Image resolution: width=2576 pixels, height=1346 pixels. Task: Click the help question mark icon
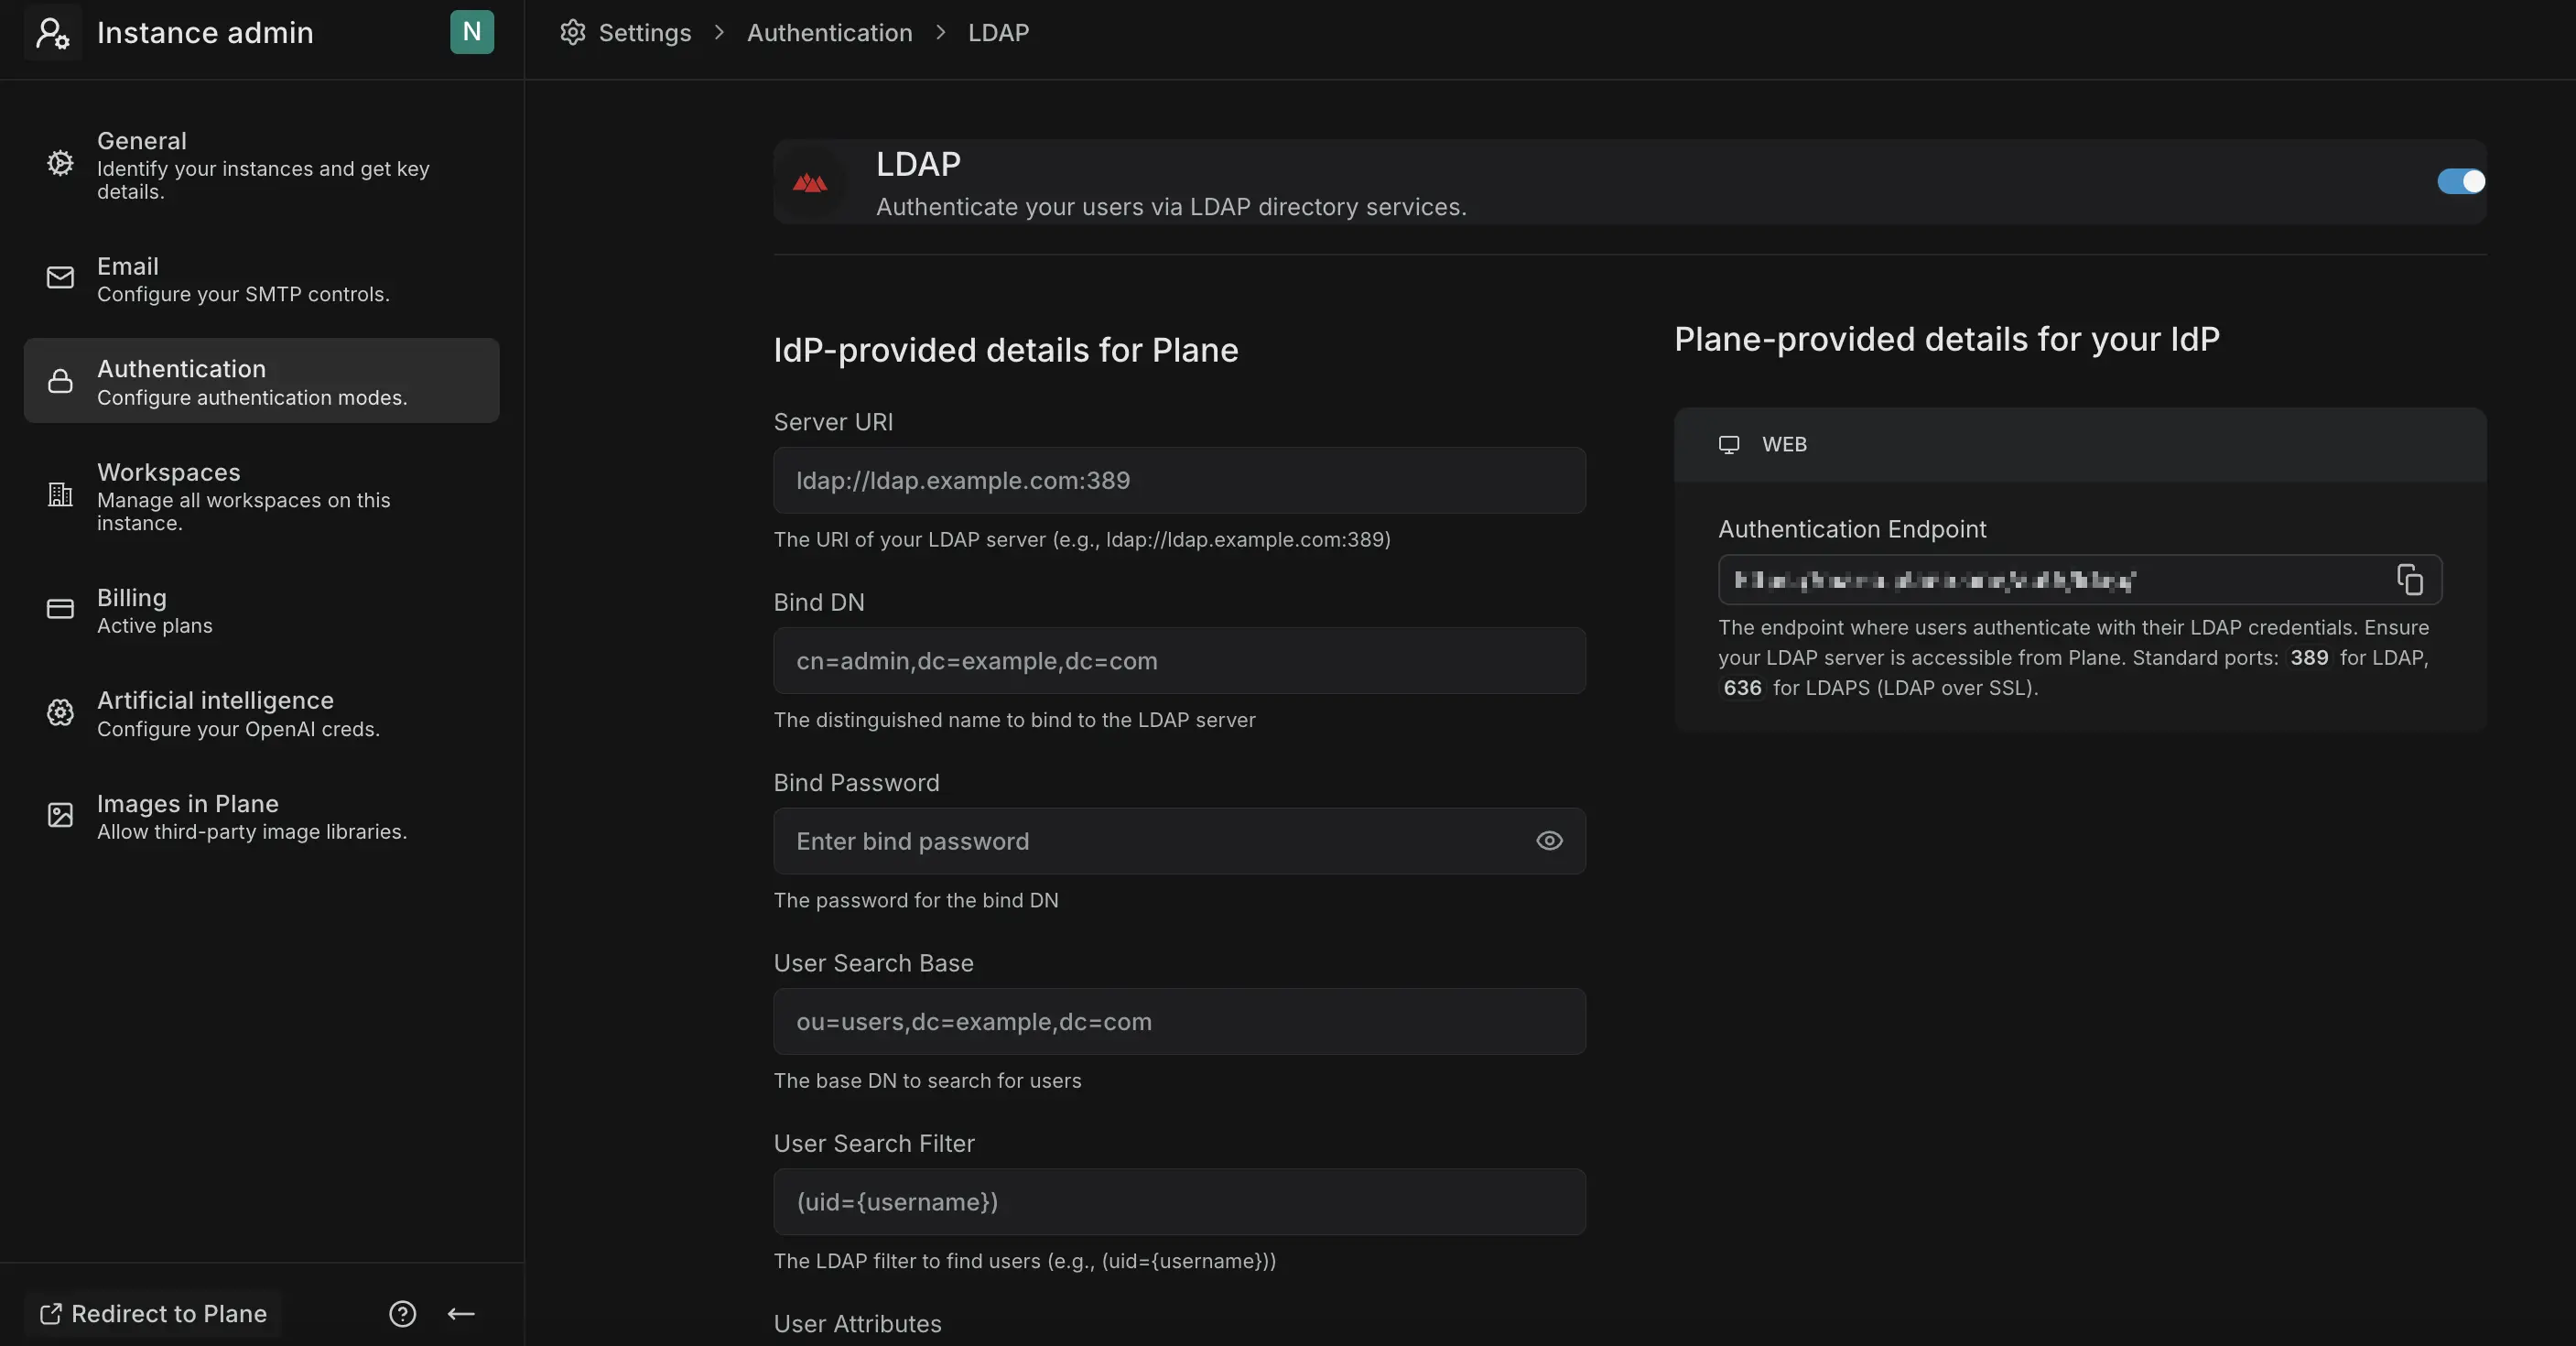[402, 1314]
